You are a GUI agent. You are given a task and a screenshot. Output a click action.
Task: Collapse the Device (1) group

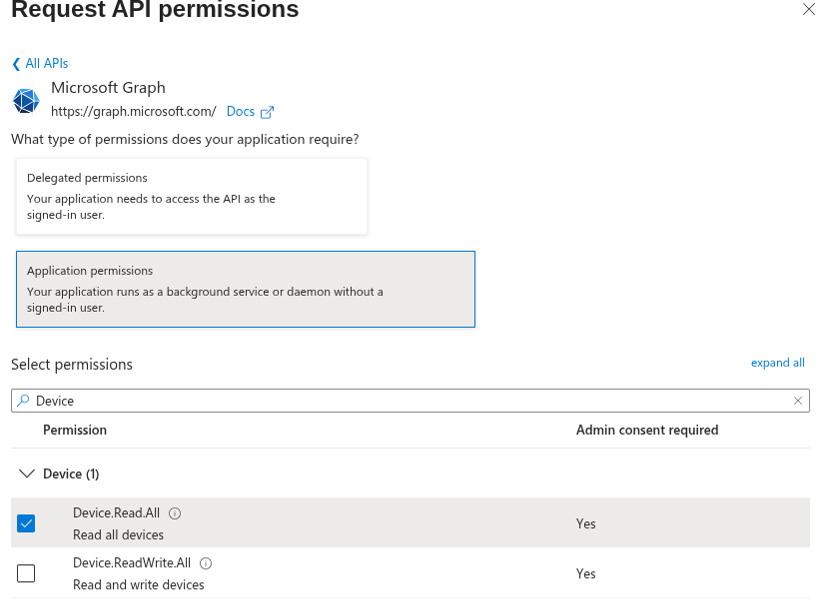coord(27,474)
